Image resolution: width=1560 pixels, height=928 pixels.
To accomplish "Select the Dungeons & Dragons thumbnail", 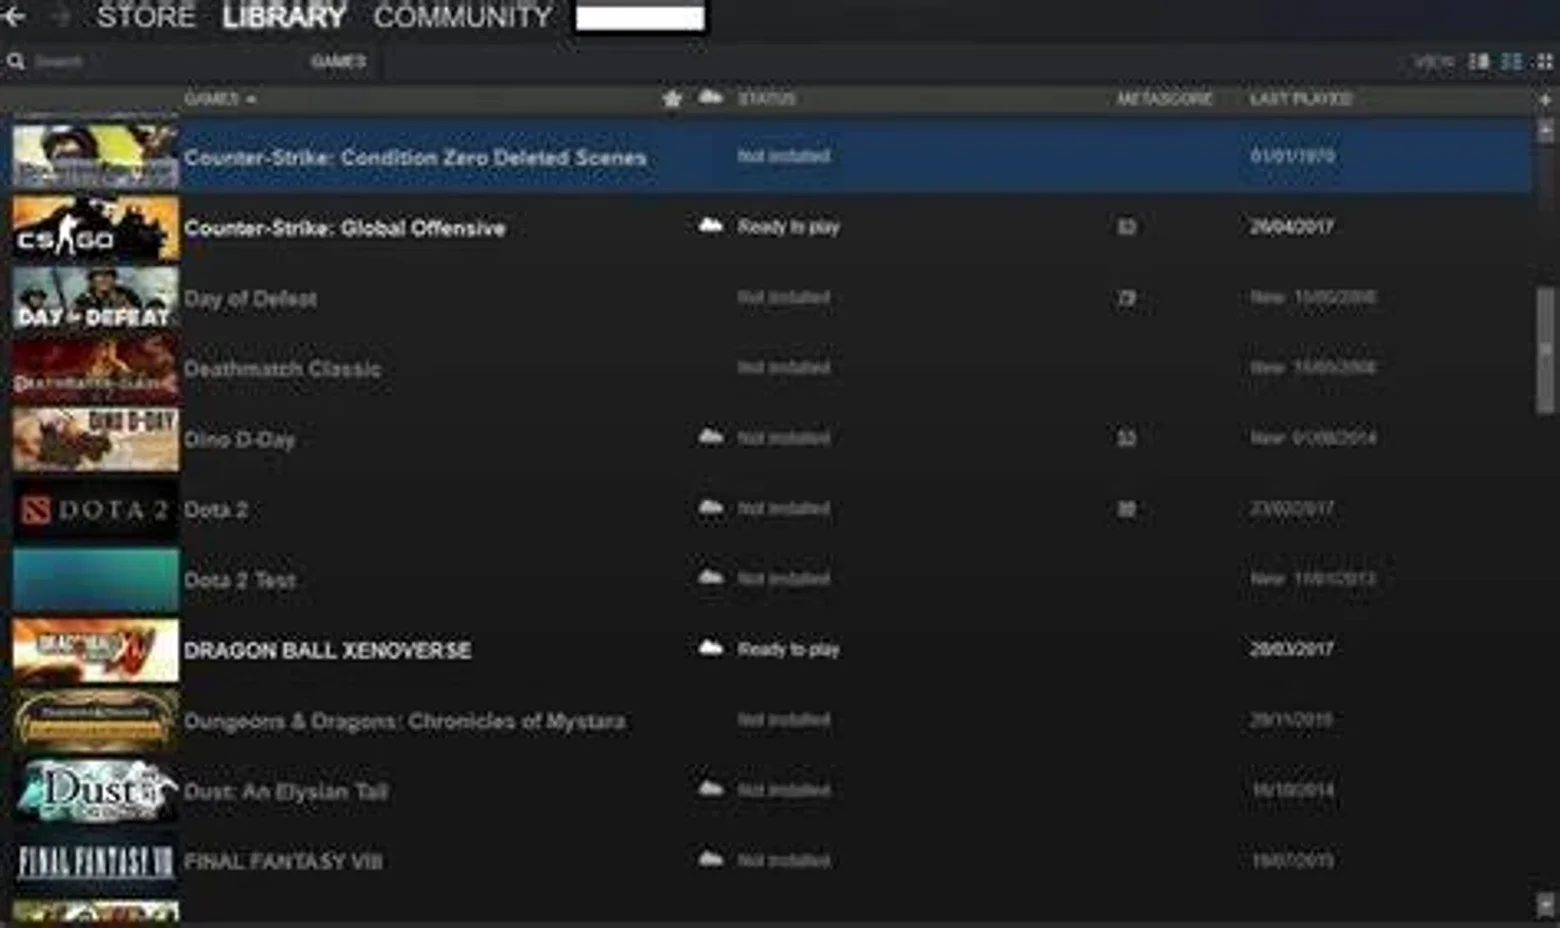I will coord(96,721).
